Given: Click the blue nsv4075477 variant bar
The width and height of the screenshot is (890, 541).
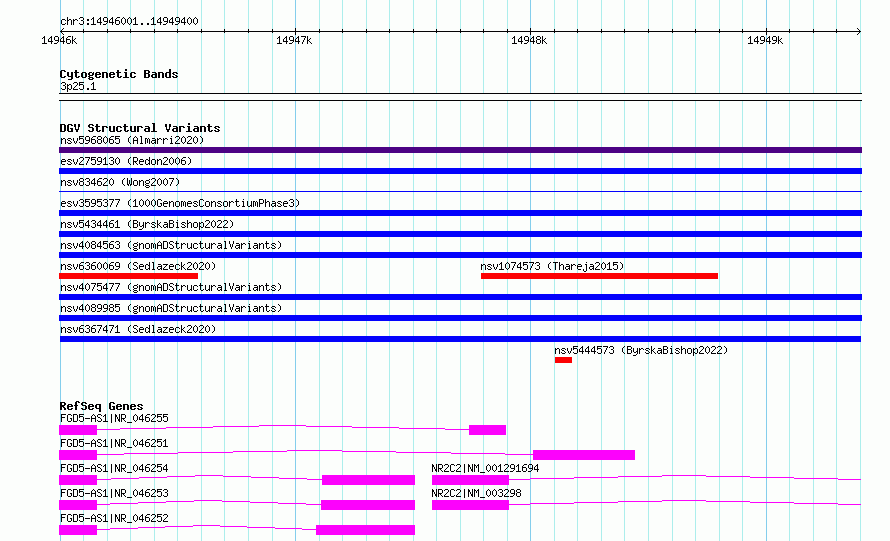Looking at the screenshot, I should click(x=460, y=297).
